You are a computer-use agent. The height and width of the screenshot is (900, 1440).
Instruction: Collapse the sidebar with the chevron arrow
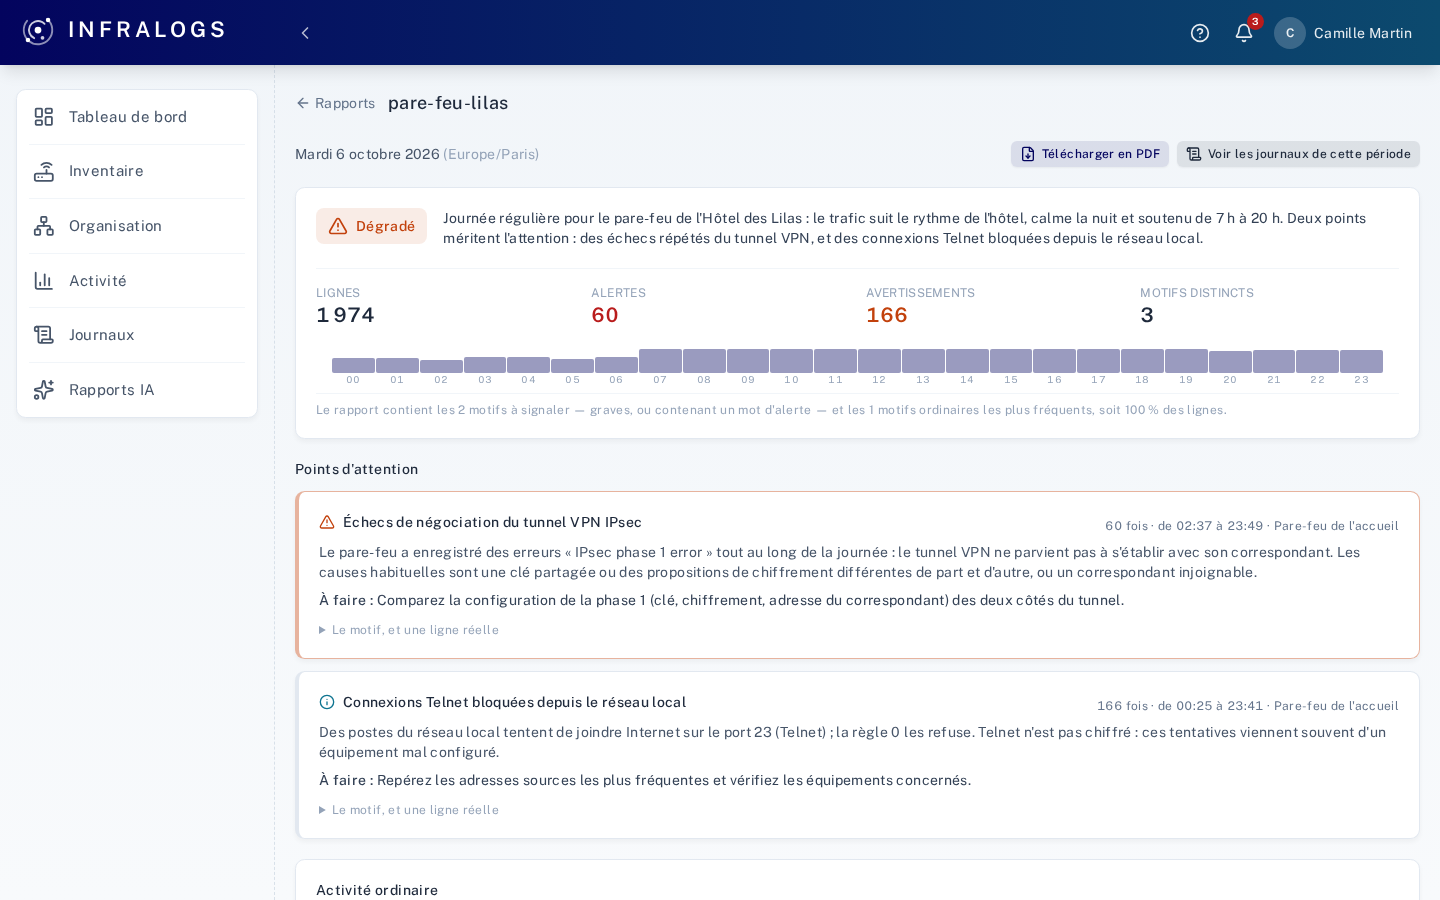coord(305,33)
